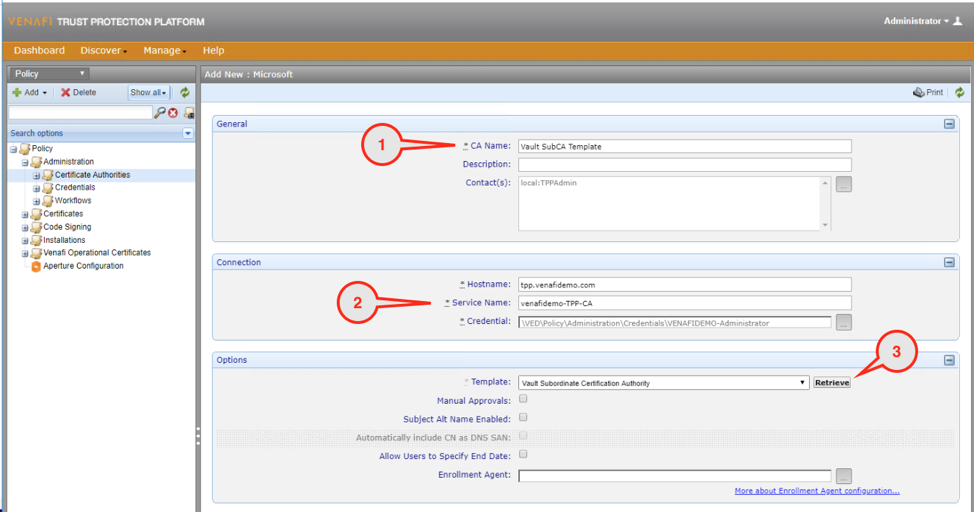Click the Credentials folder icon
974x512 pixels.
pyautogui.click(x=48, y=188)
